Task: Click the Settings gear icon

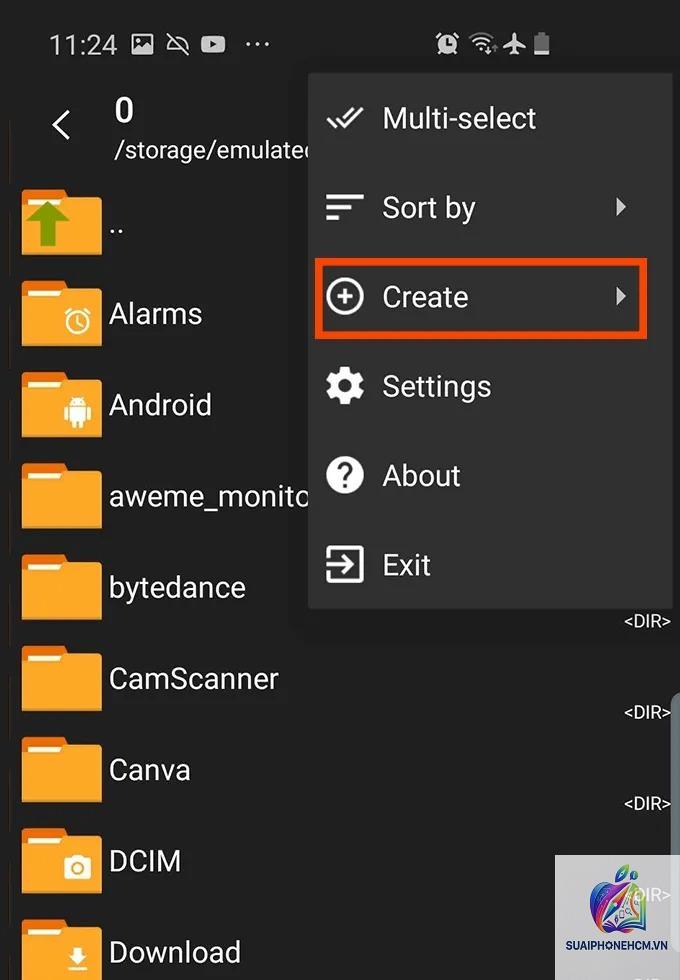Action: coord(344,386)
